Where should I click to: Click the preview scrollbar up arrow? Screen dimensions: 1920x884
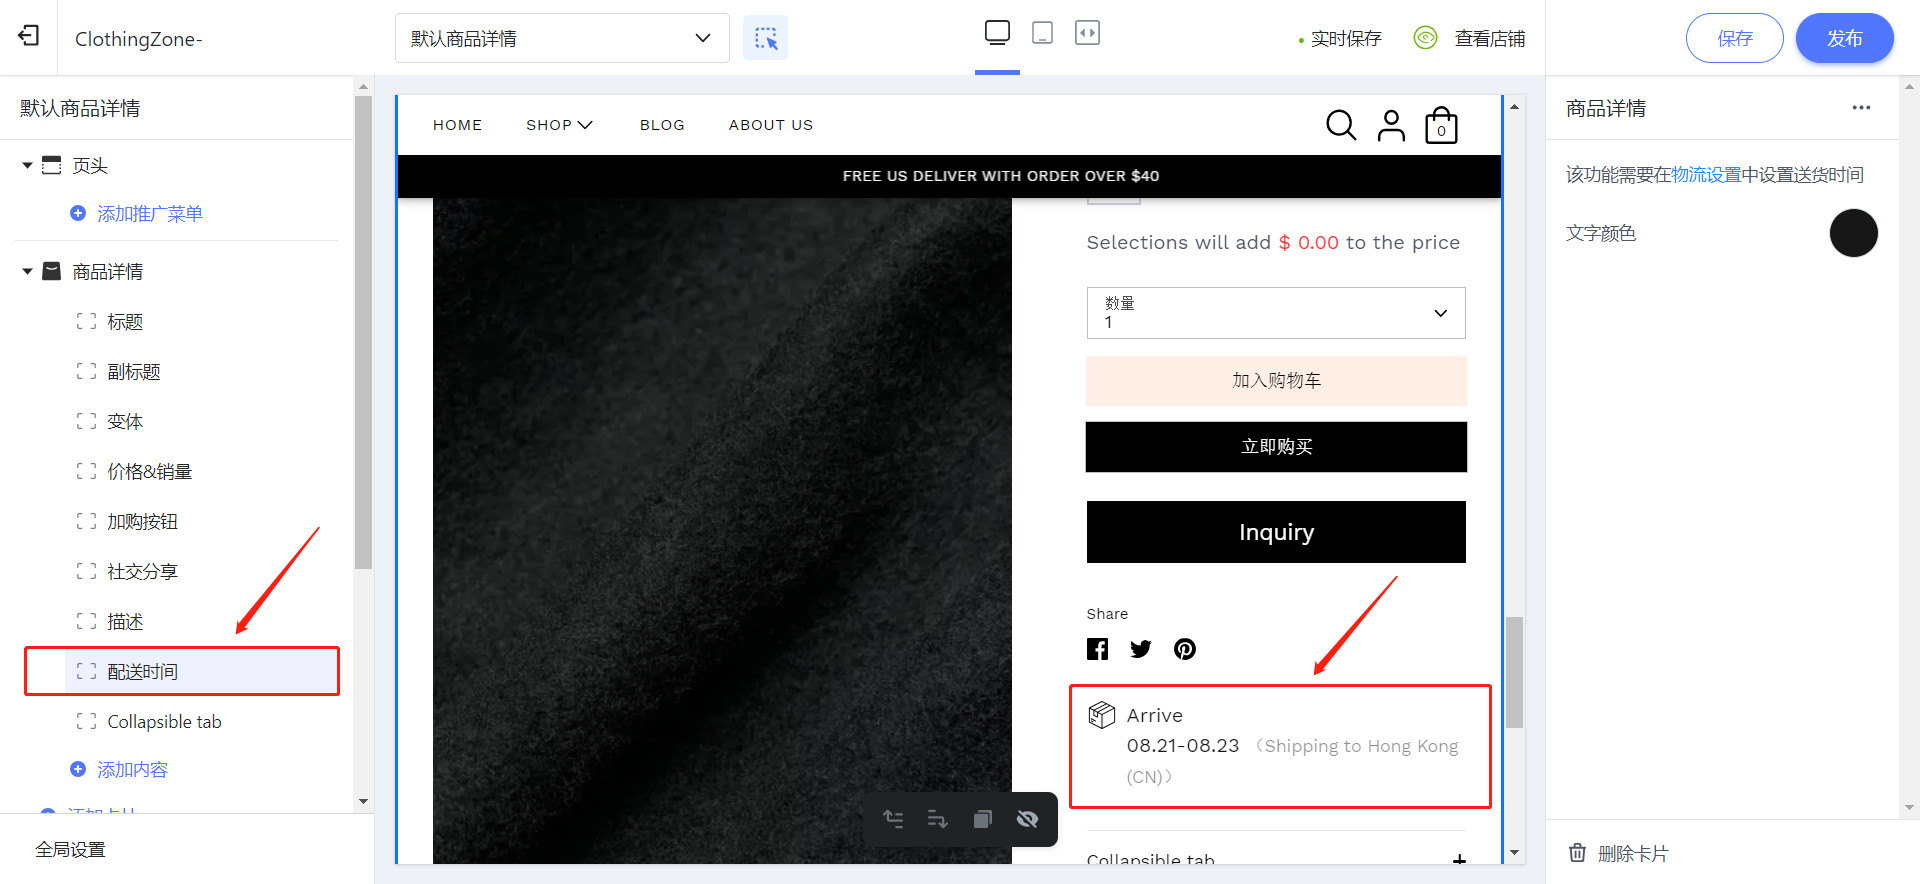pos(1515,106)
